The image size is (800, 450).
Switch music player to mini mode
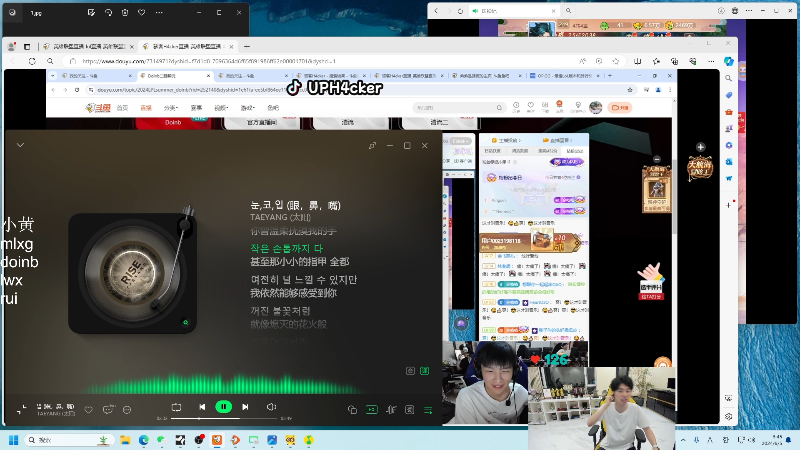click(x=372, y=145)
